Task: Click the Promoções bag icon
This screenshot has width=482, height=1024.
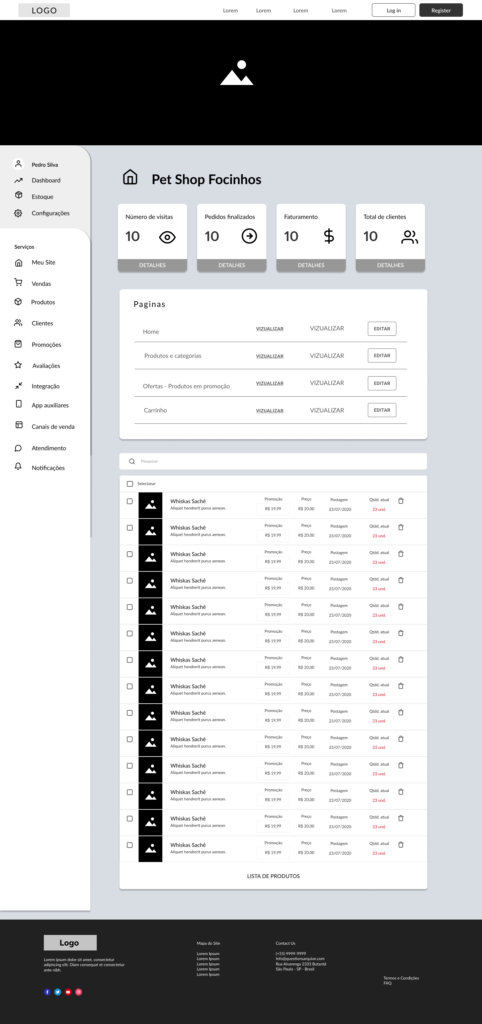Action: pyautogui.click(x=18, y=344)
